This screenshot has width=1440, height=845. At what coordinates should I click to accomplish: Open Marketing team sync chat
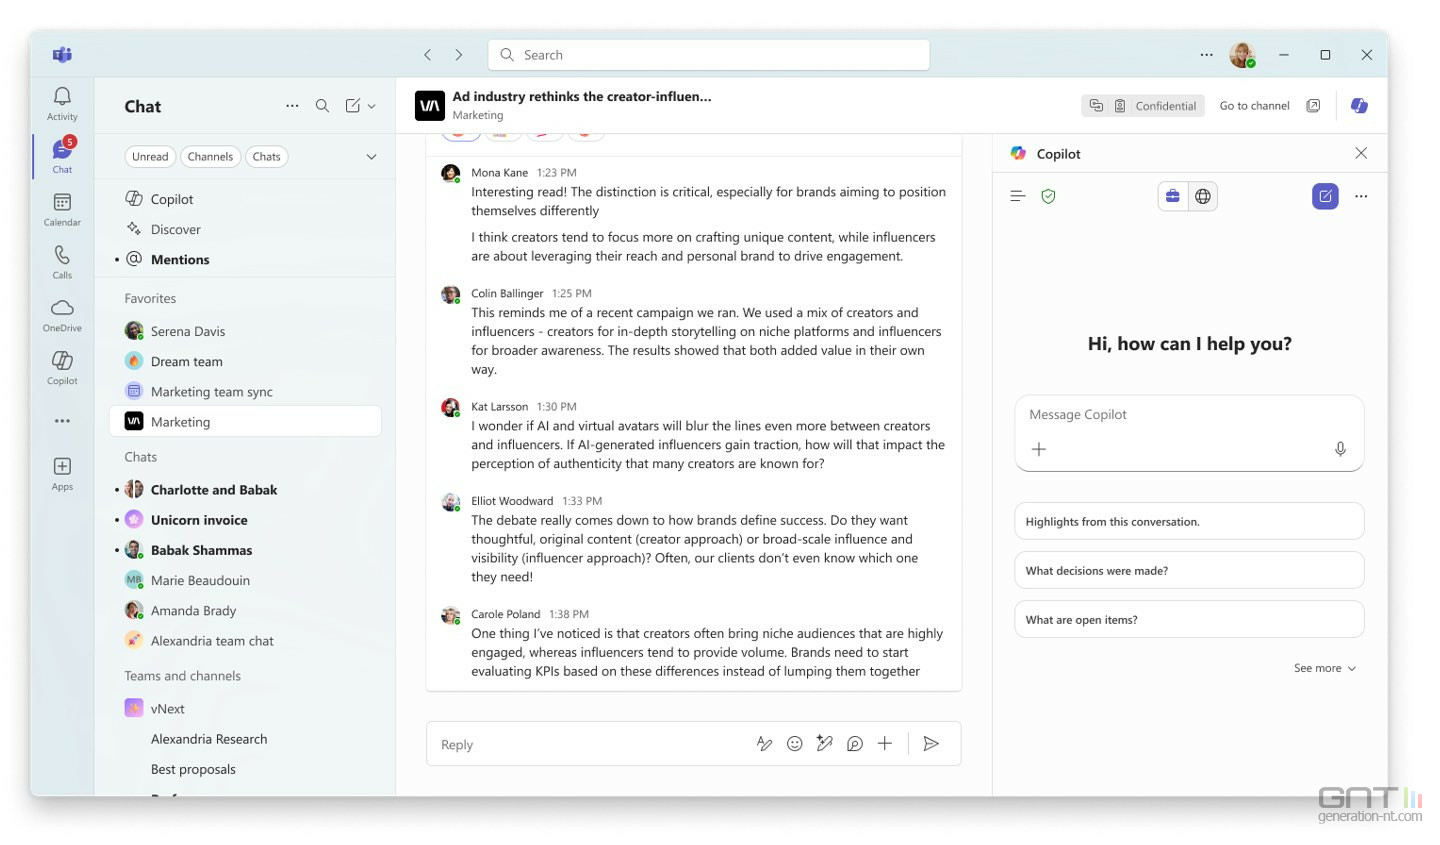click(x=245, y=391)
